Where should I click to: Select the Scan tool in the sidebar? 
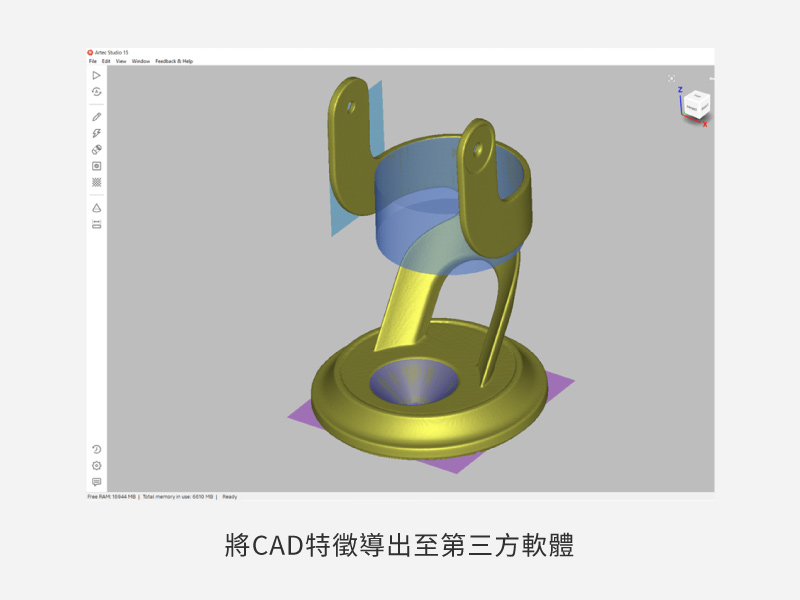[x=96, y=76]
